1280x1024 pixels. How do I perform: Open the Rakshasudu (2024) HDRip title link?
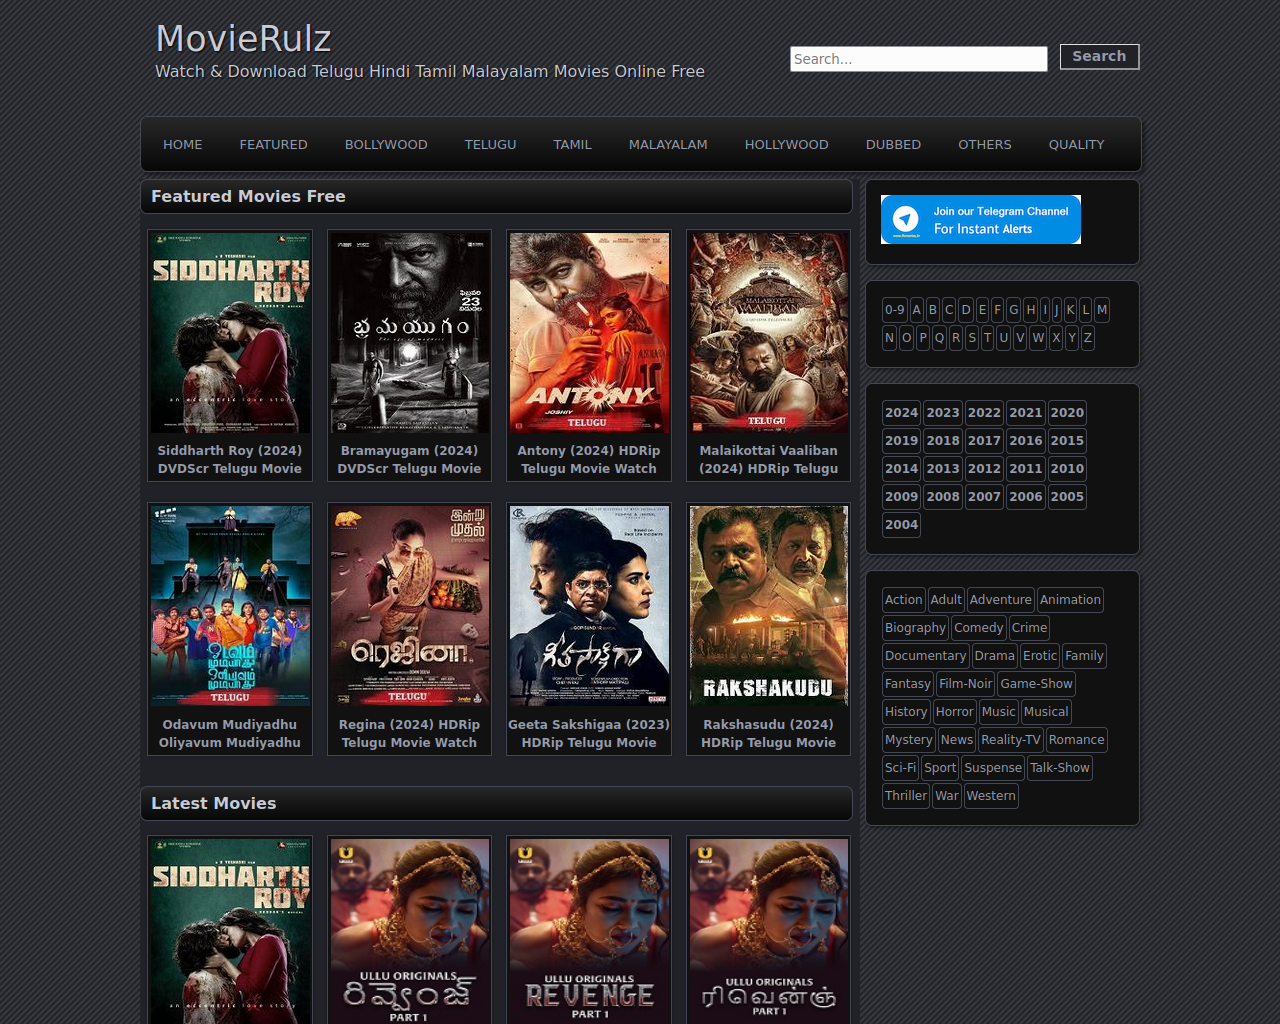[768, 733]
